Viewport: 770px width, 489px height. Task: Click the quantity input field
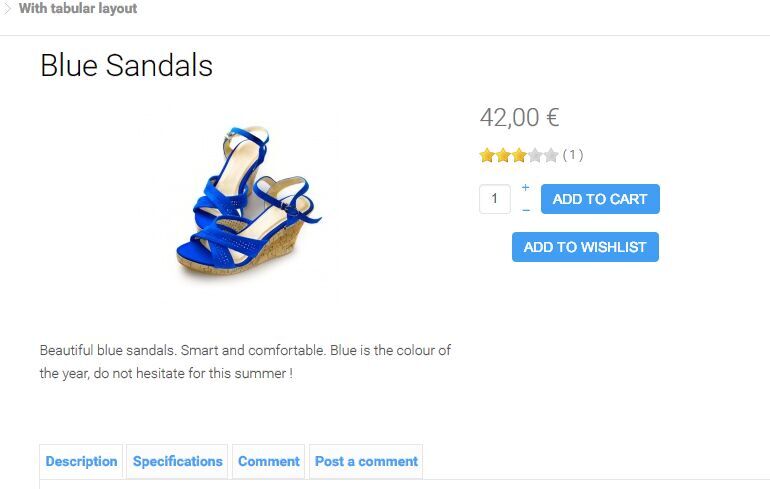495,199
